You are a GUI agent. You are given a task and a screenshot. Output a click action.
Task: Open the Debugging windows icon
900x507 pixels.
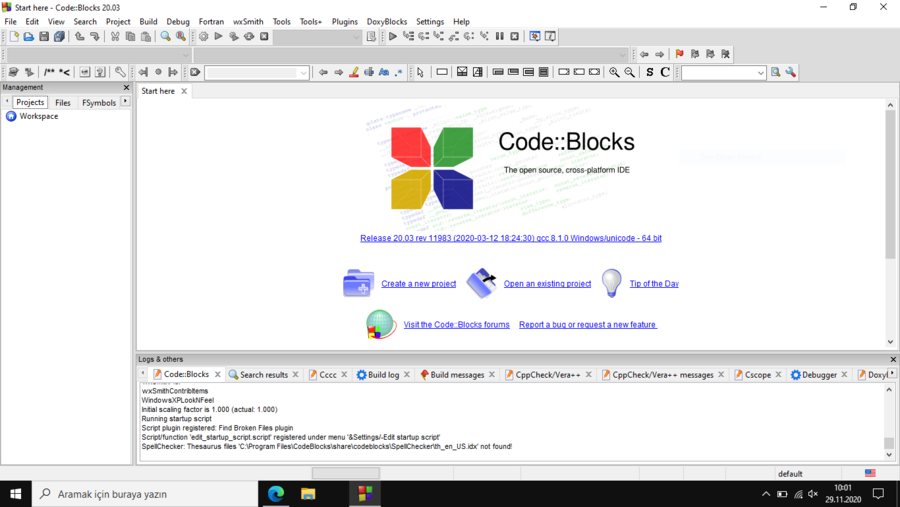534,36
